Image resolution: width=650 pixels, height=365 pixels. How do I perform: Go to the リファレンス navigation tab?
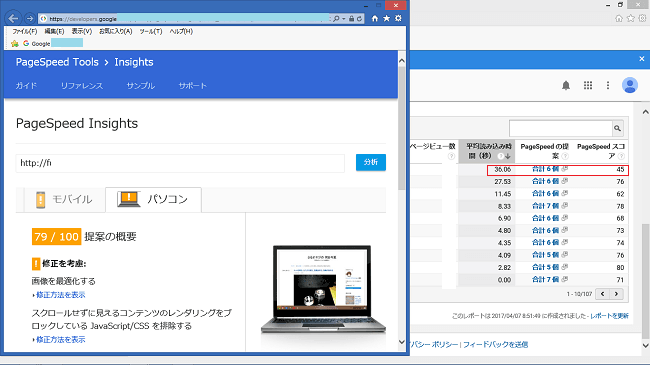click(82, 86)
